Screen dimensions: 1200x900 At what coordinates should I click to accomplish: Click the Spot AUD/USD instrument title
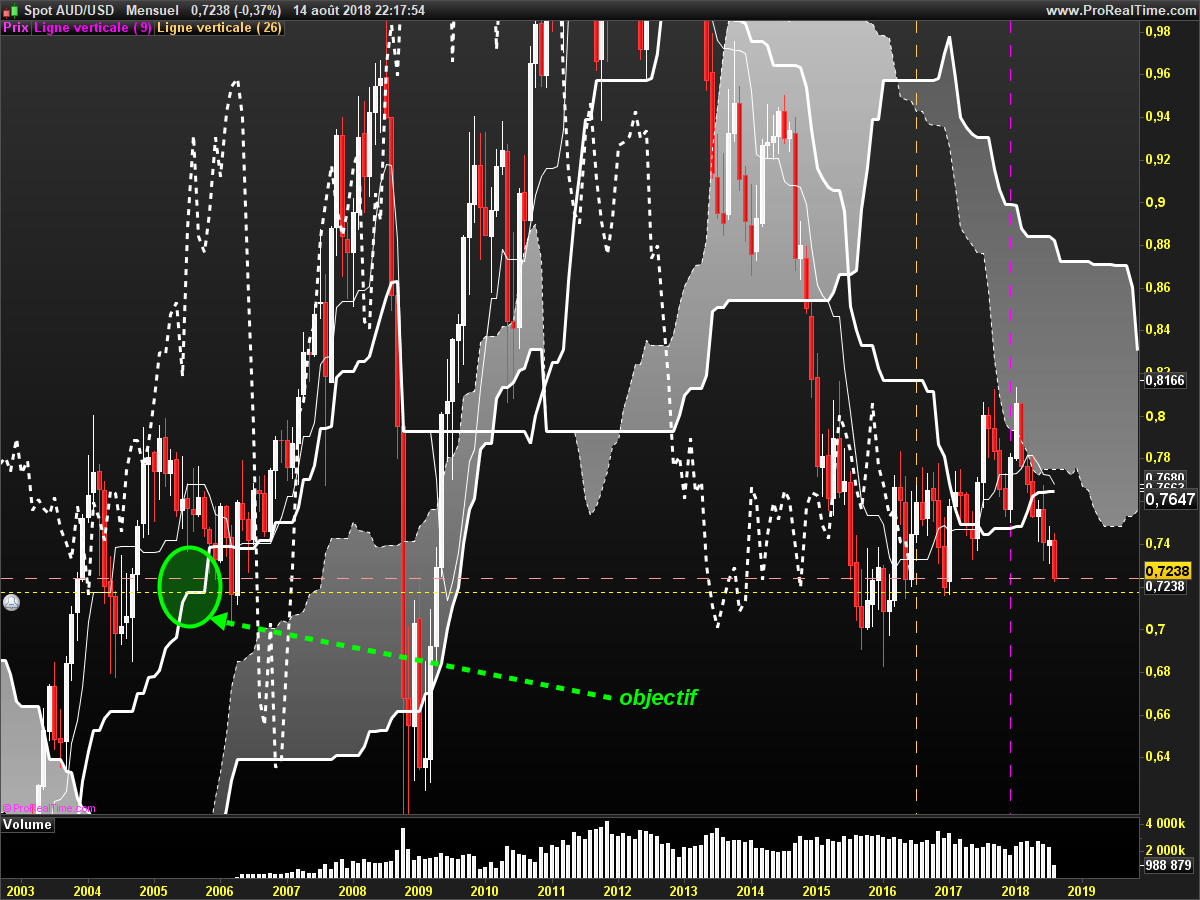coord(68,10)
